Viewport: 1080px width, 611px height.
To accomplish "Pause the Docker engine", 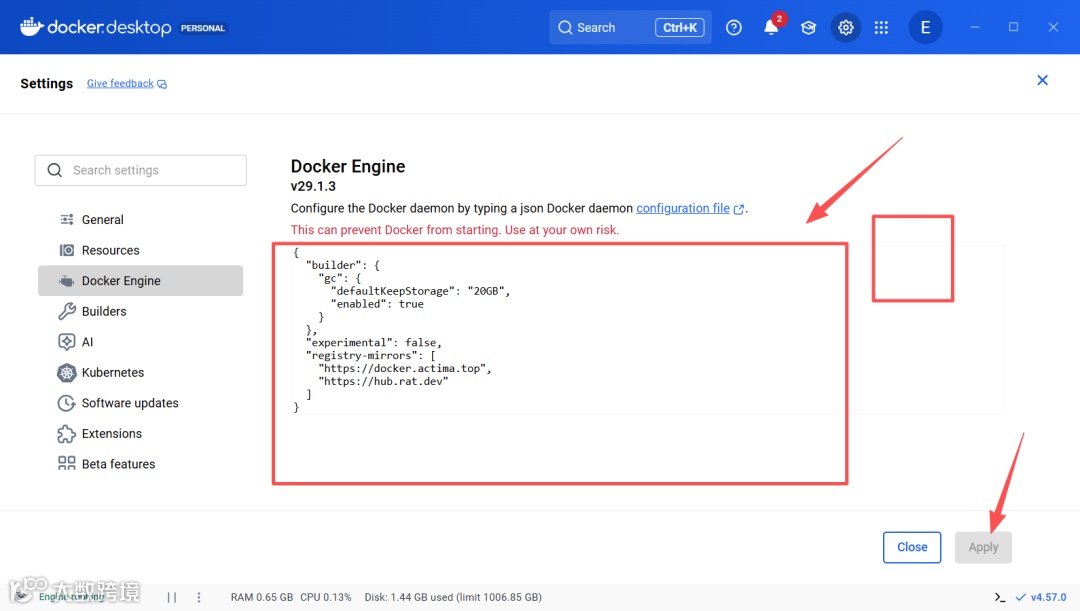I will (x=172, y=597).
